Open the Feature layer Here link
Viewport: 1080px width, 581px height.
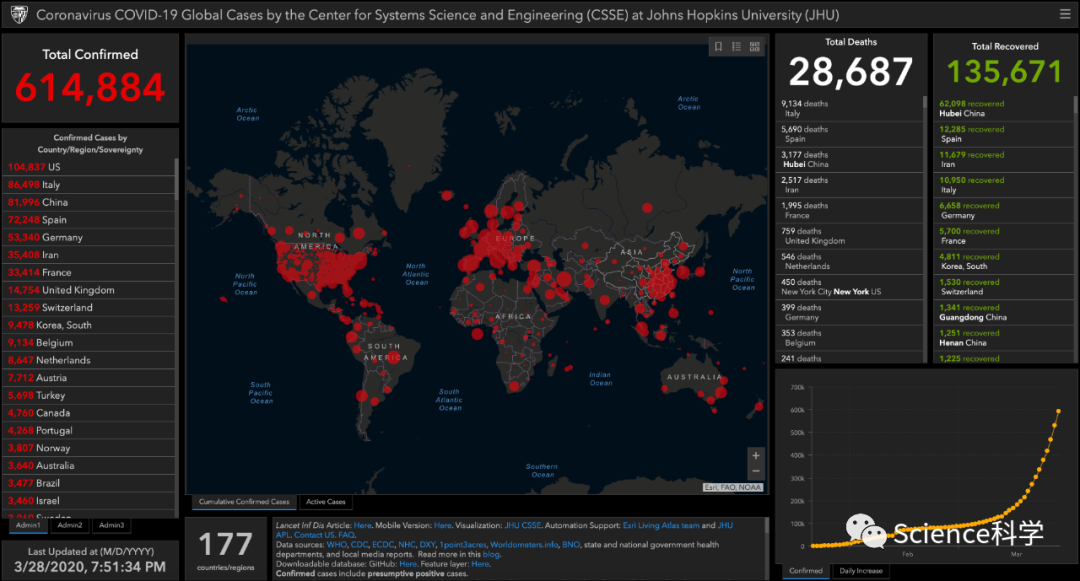click(x=480, y=564)
